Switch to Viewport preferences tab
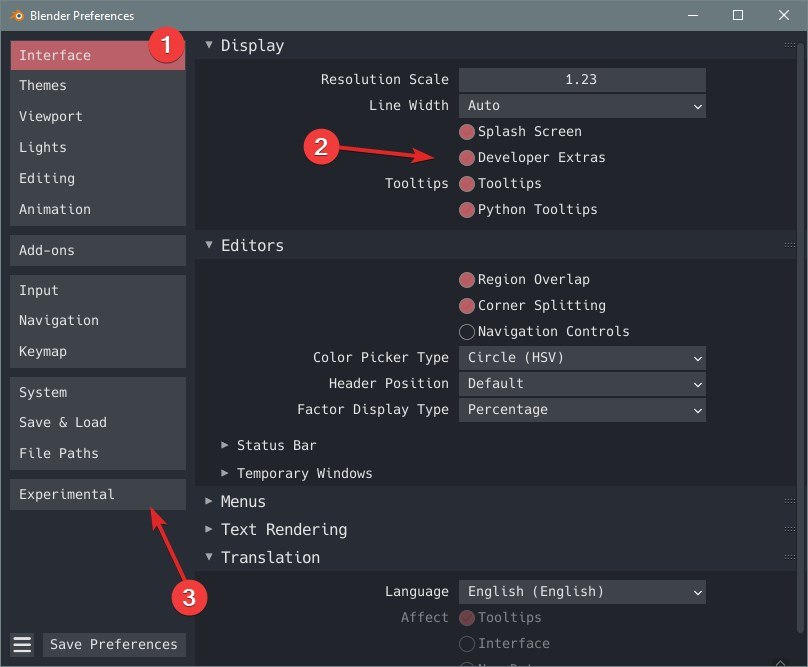The width and height of the screenshot is (808, 667). point(97,116)
